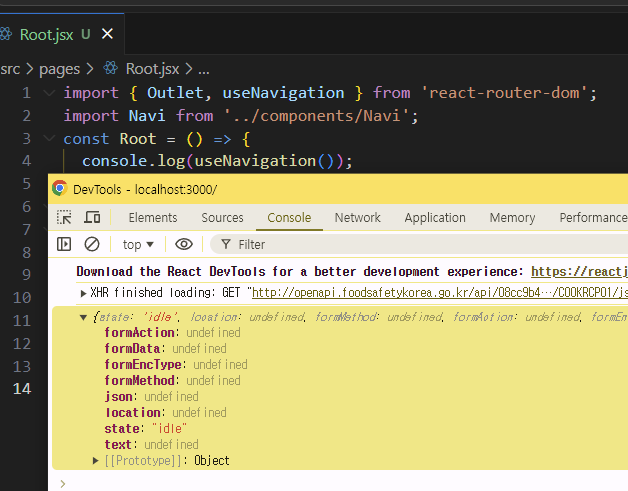
Task: Click the inspect element picker icon
Action: tap(64, 217)
